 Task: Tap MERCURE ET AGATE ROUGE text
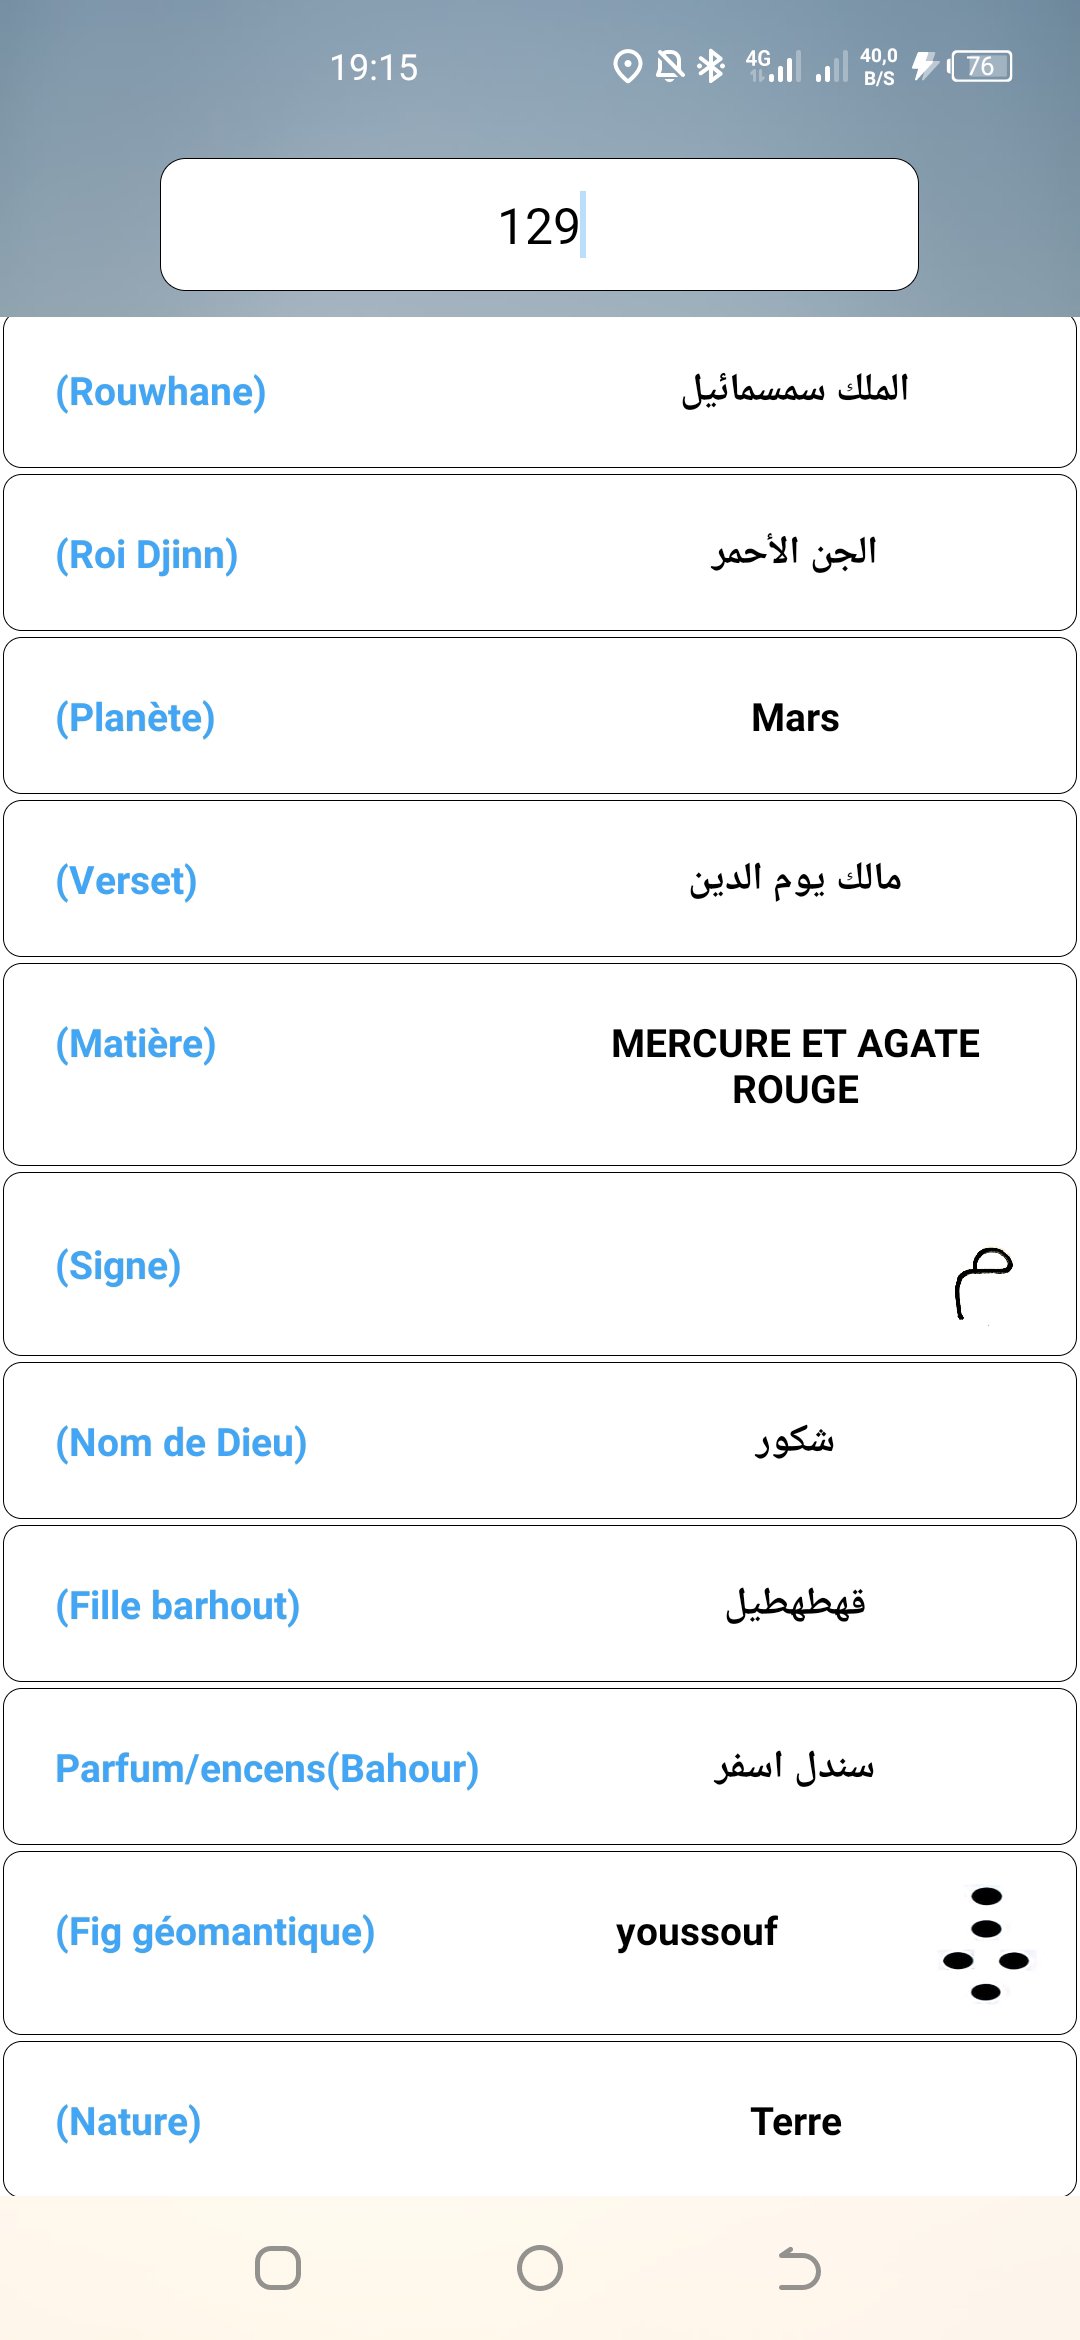[x=796, y=1066]
